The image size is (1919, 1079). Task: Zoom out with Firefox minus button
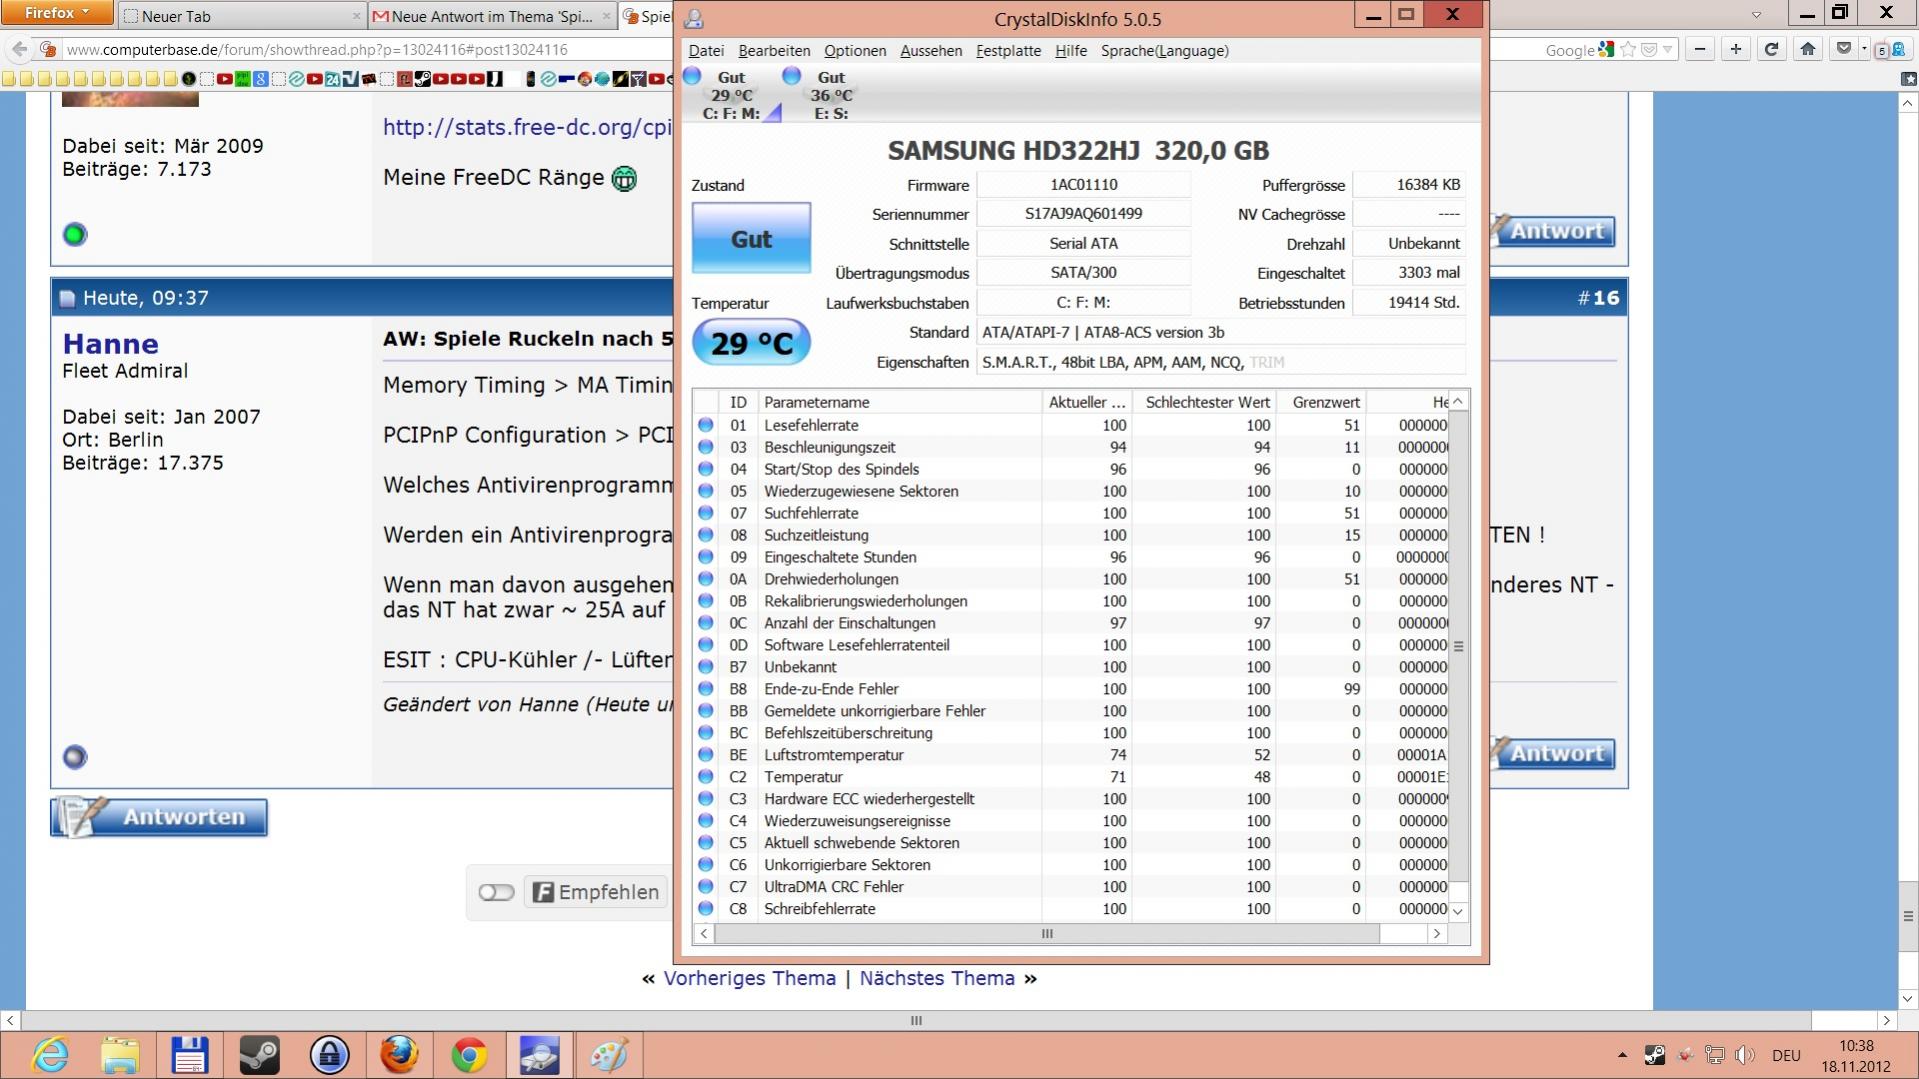click(1700, 49)
